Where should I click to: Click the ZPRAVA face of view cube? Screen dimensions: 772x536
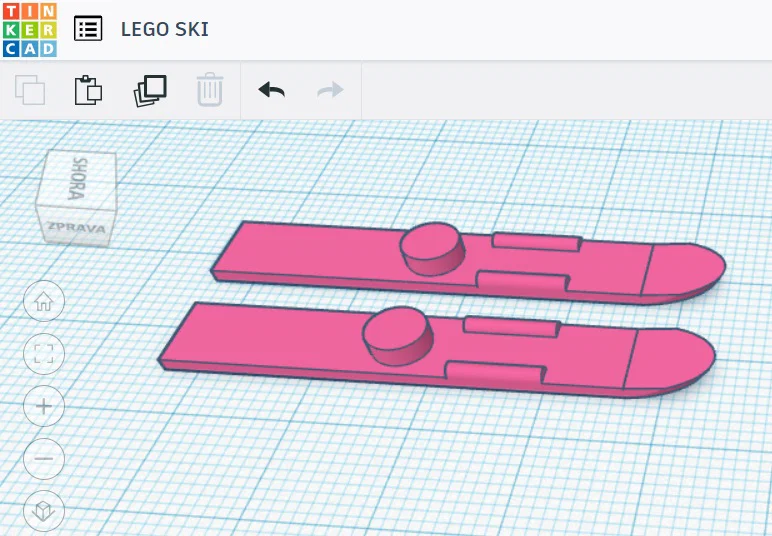(x=77, y=227)
